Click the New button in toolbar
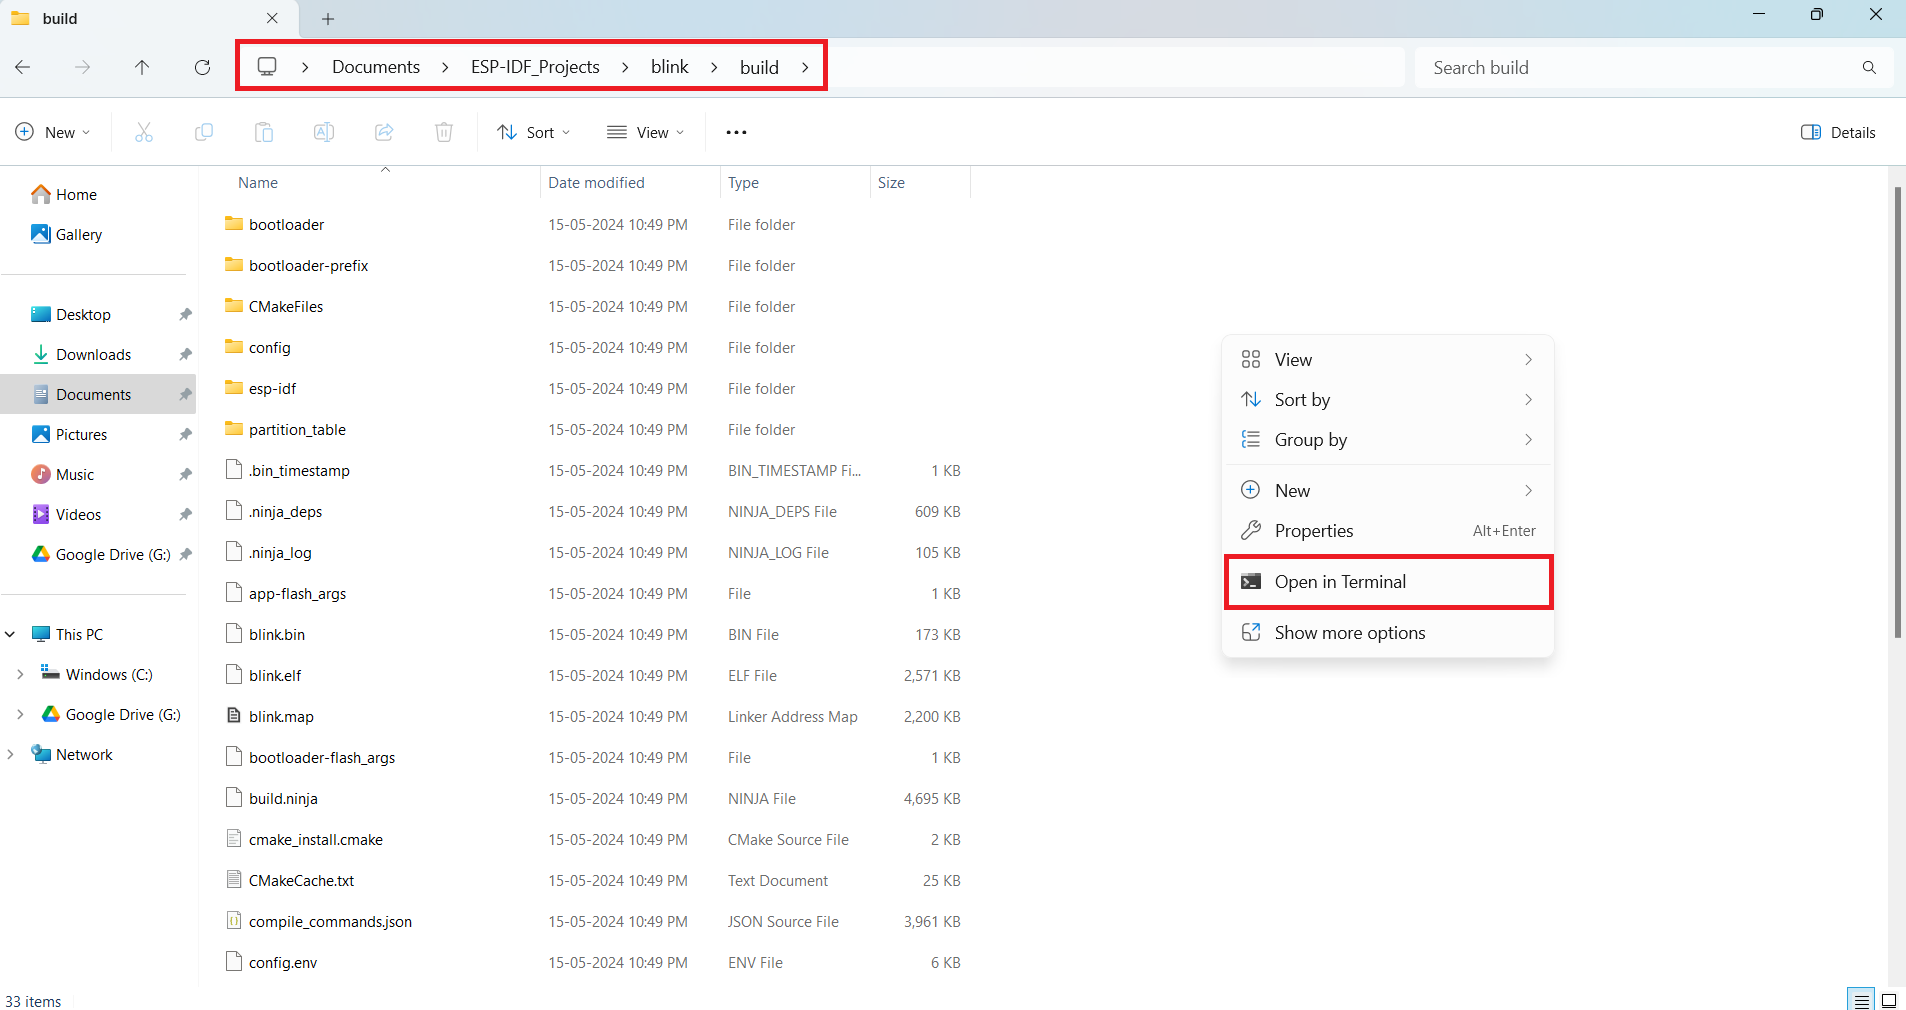 (53, 132)
